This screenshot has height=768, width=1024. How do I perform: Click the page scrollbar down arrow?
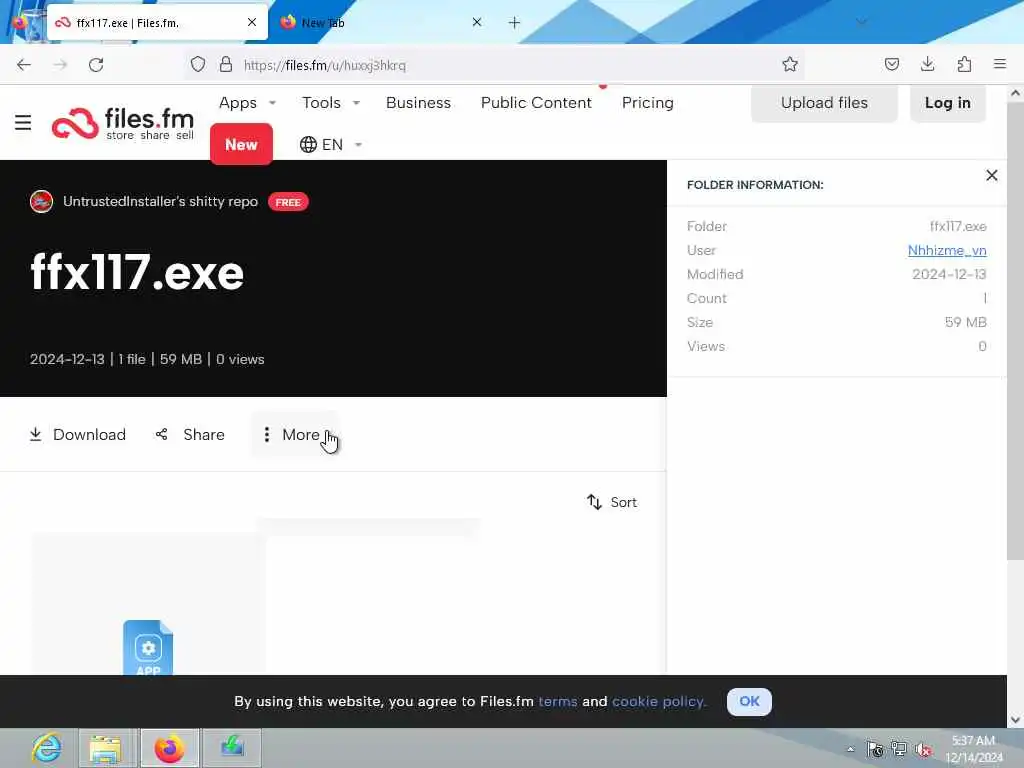(1015, 720)
